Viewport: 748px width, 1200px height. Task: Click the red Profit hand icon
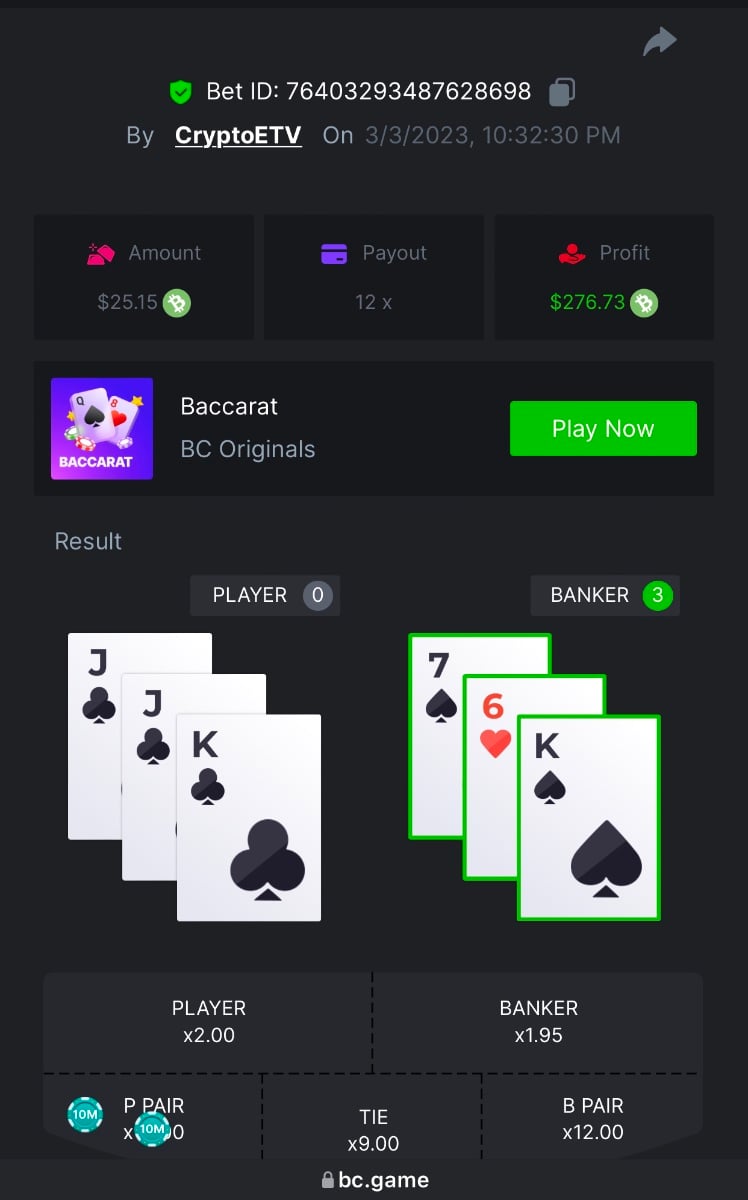(572, 254)
